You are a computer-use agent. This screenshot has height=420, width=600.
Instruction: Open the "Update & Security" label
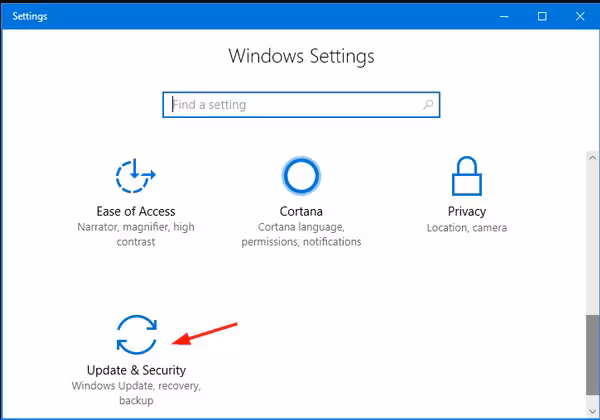pos(136,370)
